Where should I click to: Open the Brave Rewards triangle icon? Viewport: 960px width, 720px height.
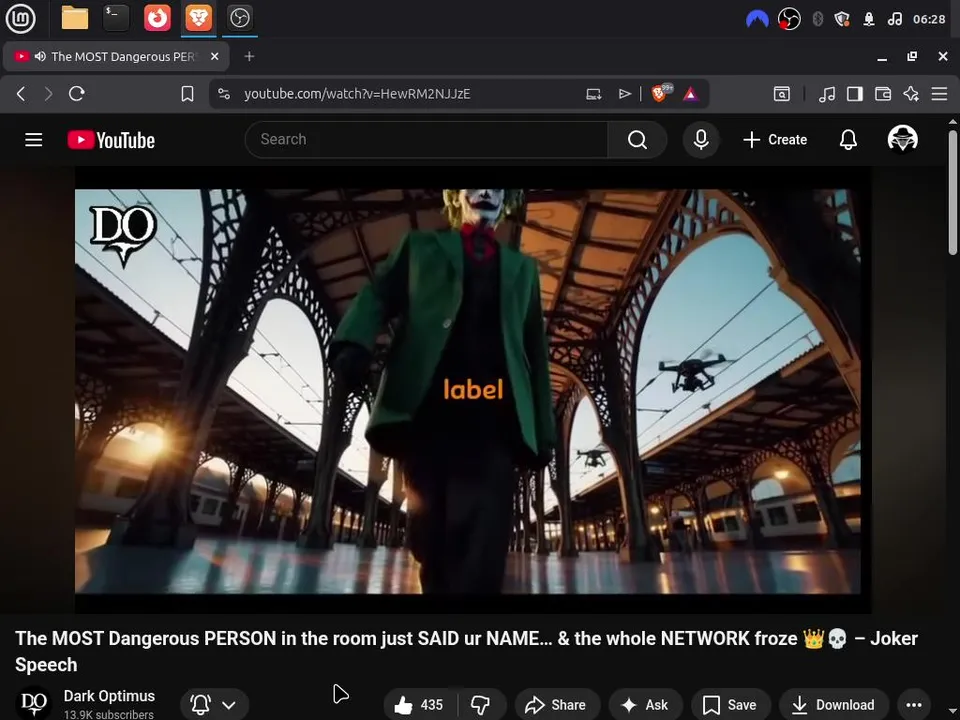point(691,94)
